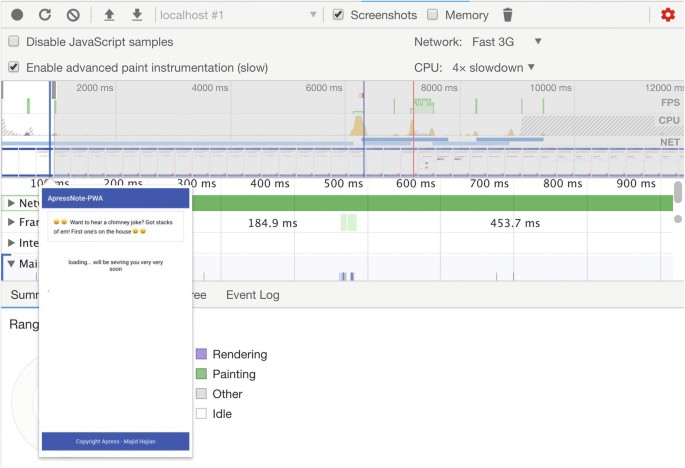The width and height of the screenshot is (685, 468).
Task: Click the 10000 ms overview label
Action: (550, 88)
